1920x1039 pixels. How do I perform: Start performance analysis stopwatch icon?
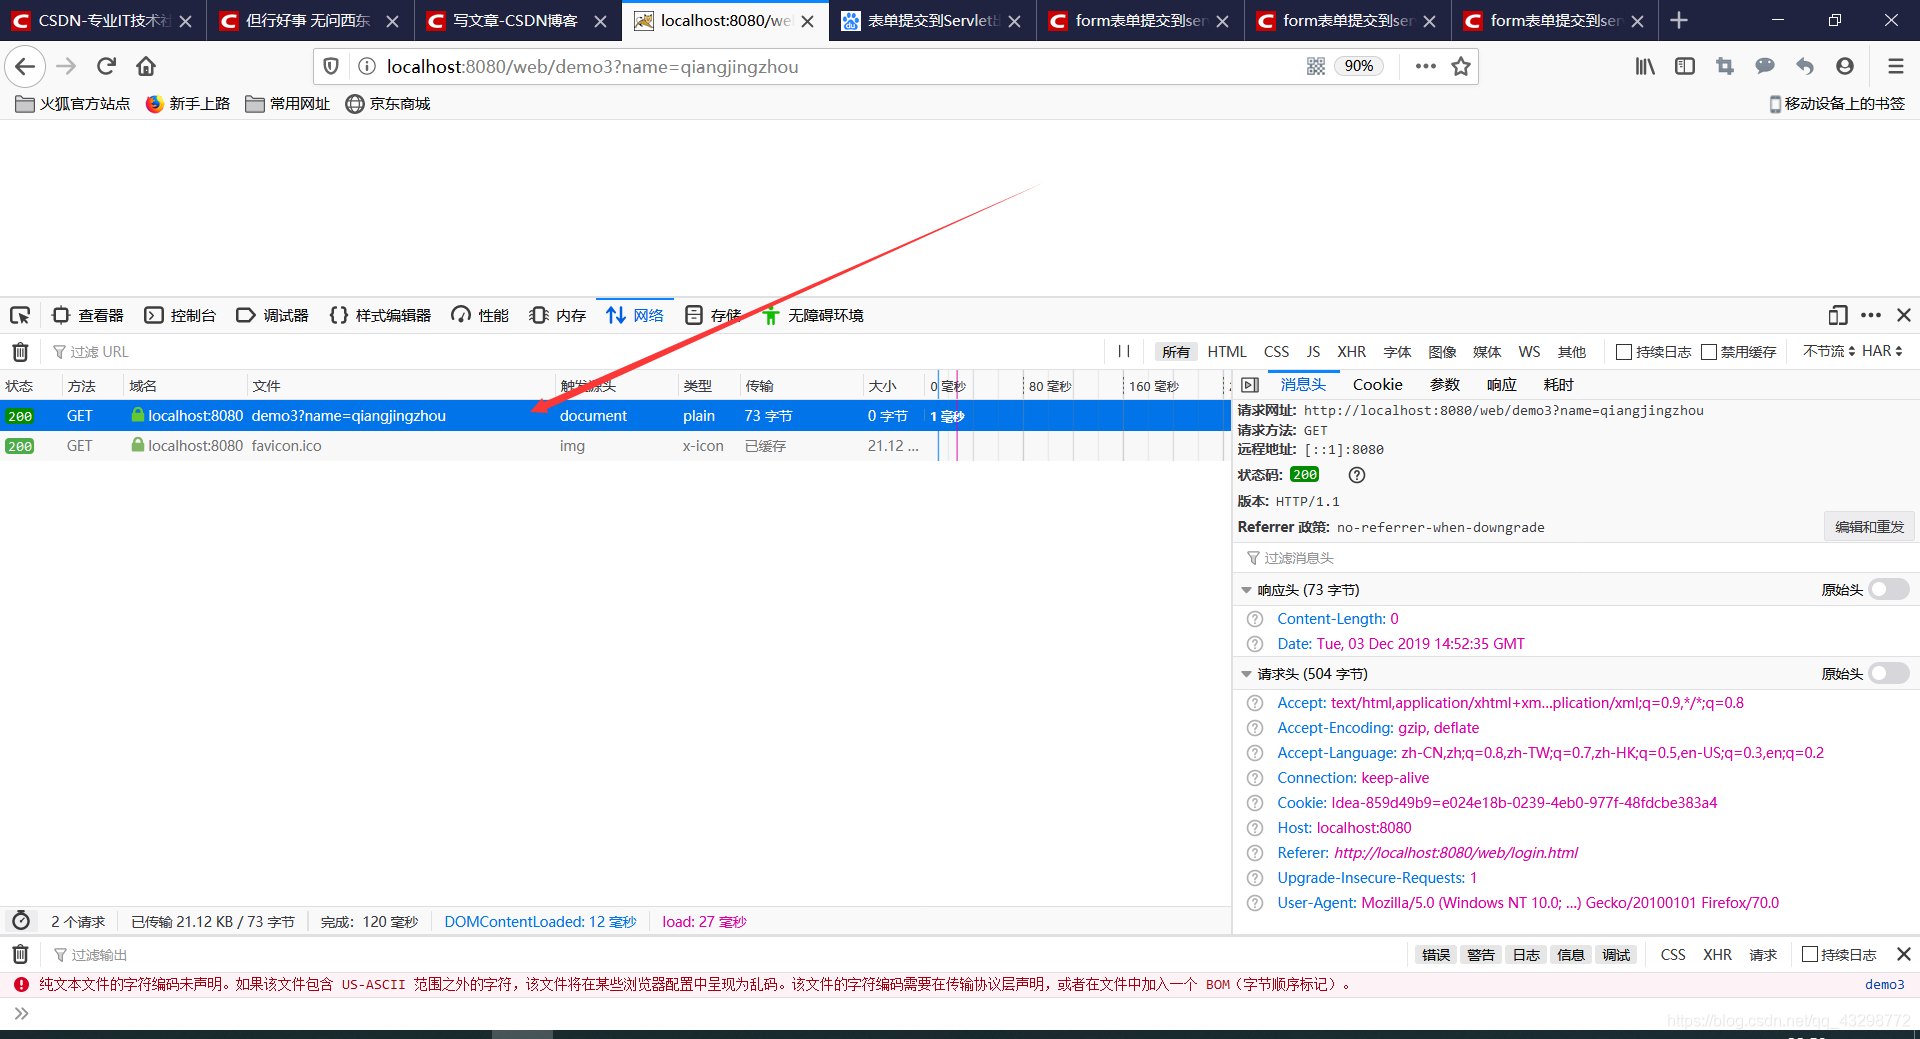(21, 921)
